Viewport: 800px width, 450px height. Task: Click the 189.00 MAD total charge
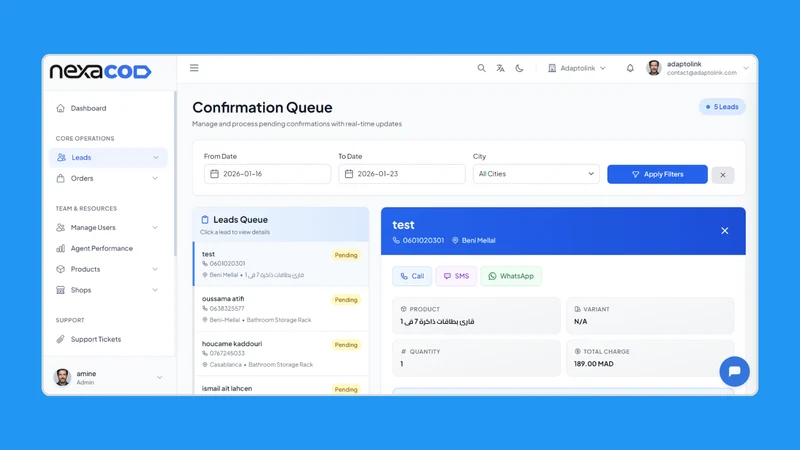[x=593, y=364]
